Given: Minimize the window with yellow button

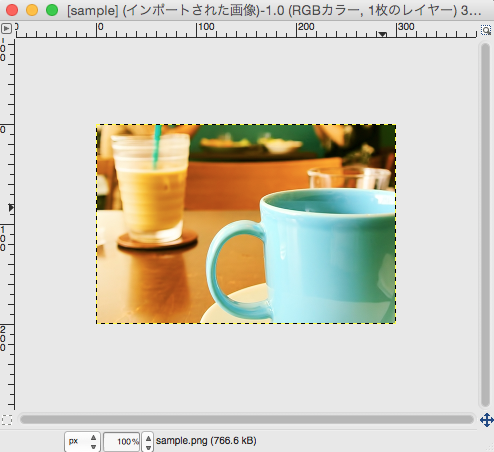Looking at the screenshot, I should [32, 10].
